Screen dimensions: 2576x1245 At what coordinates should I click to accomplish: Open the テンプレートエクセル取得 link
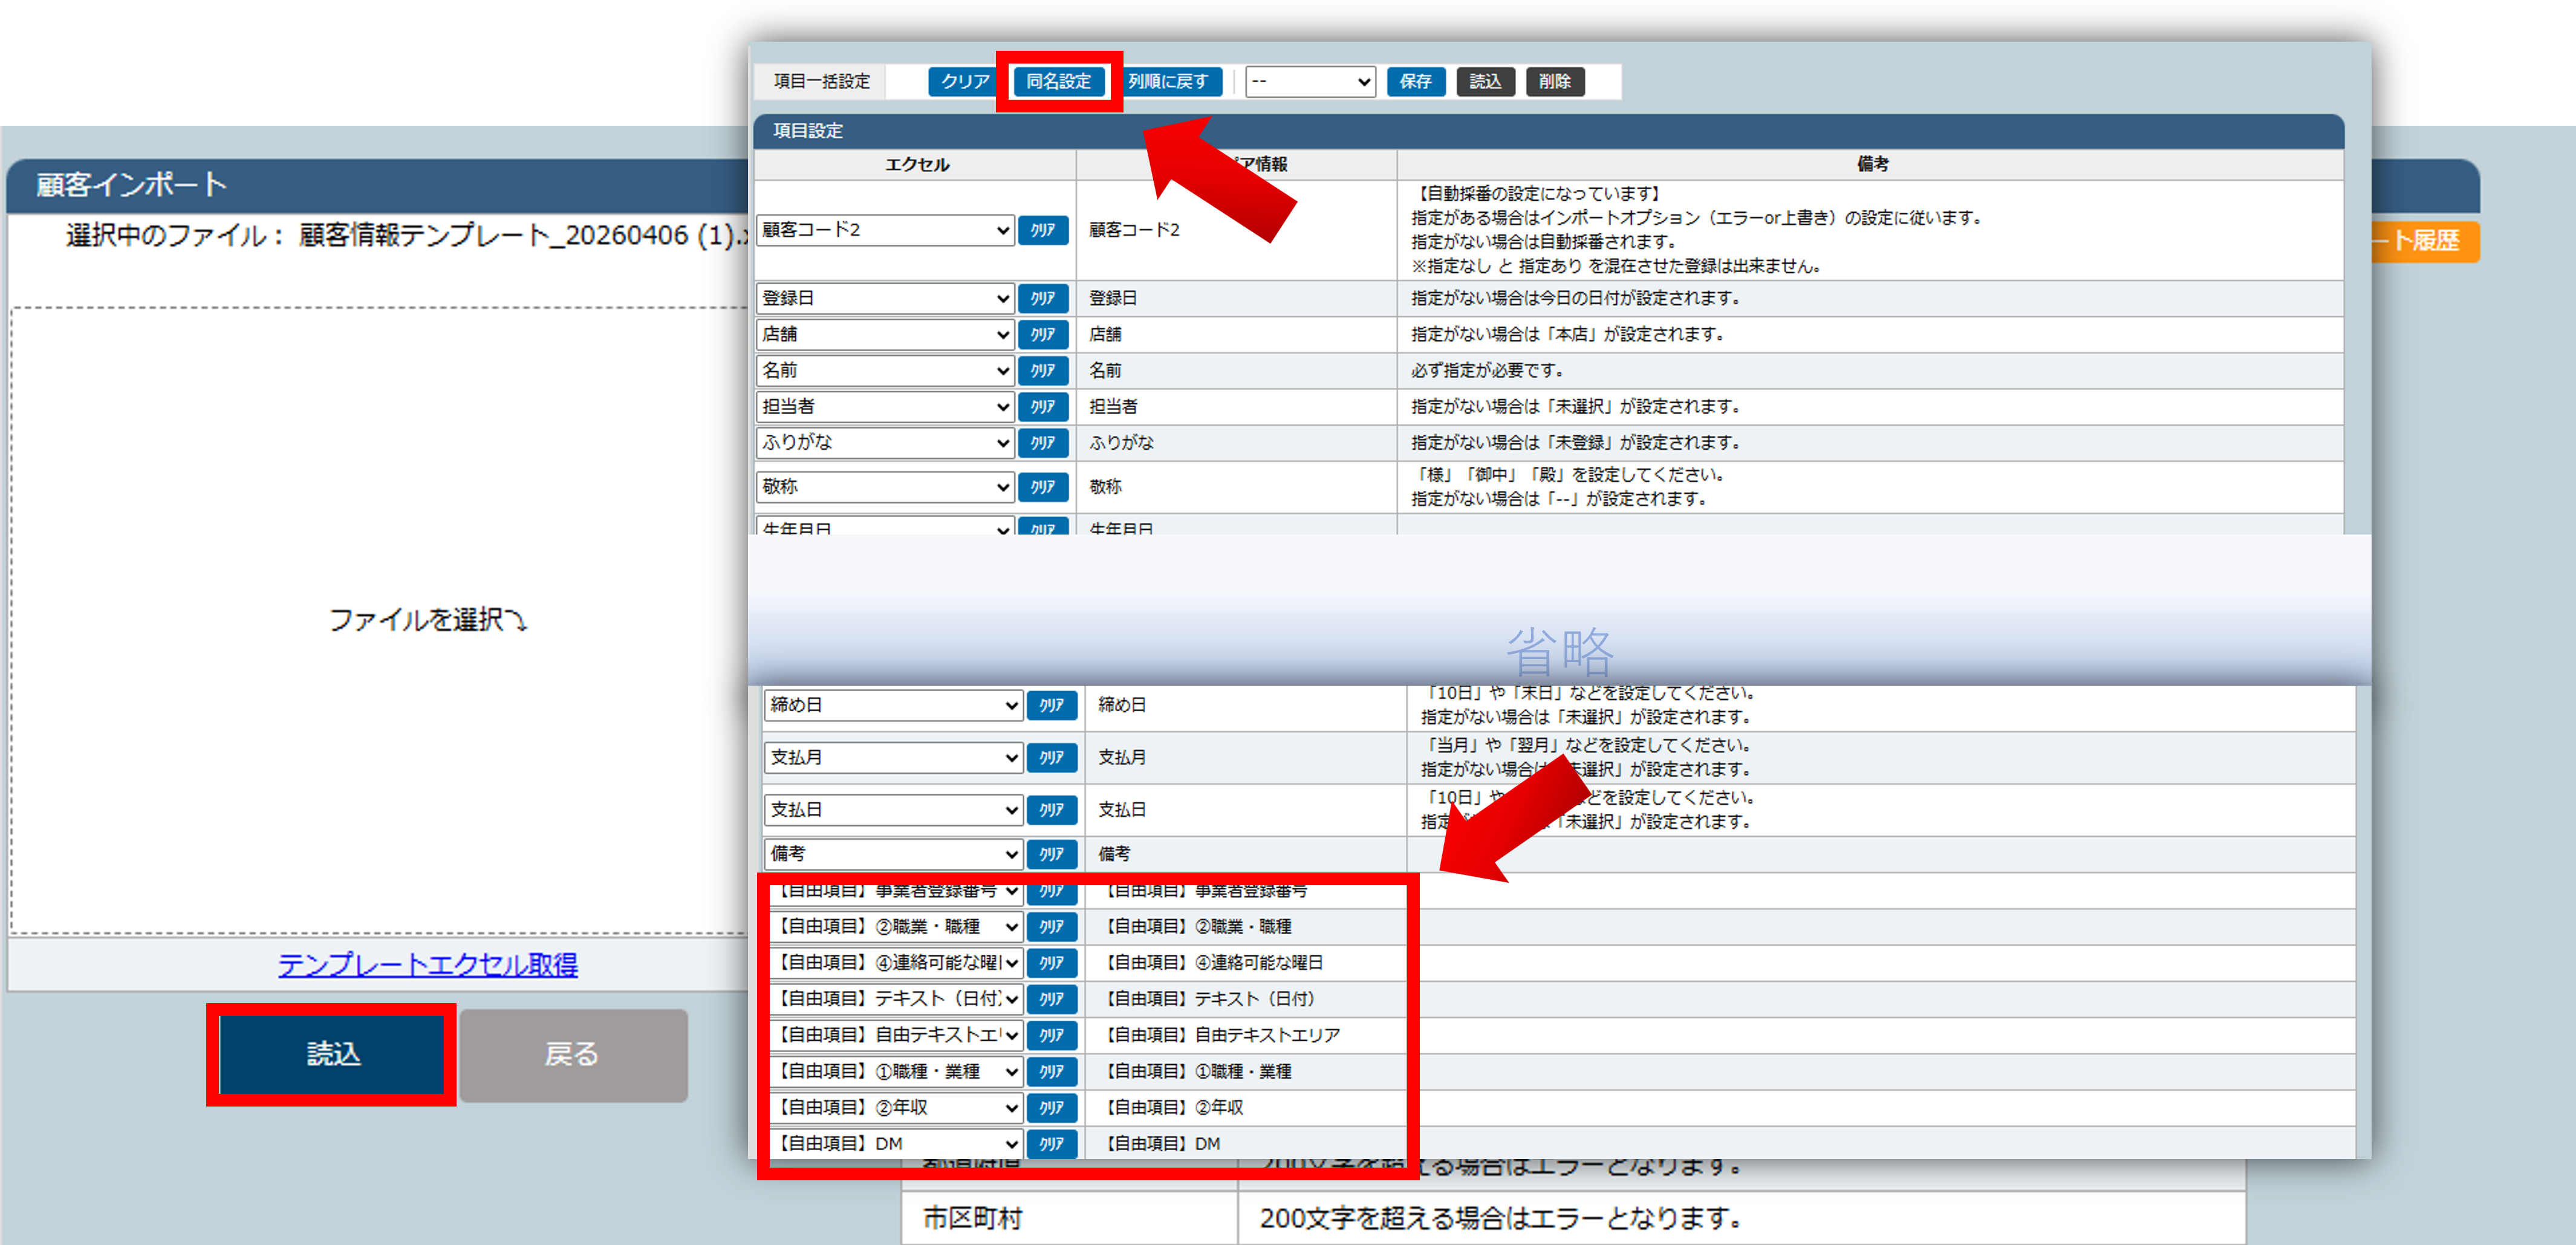427,964
